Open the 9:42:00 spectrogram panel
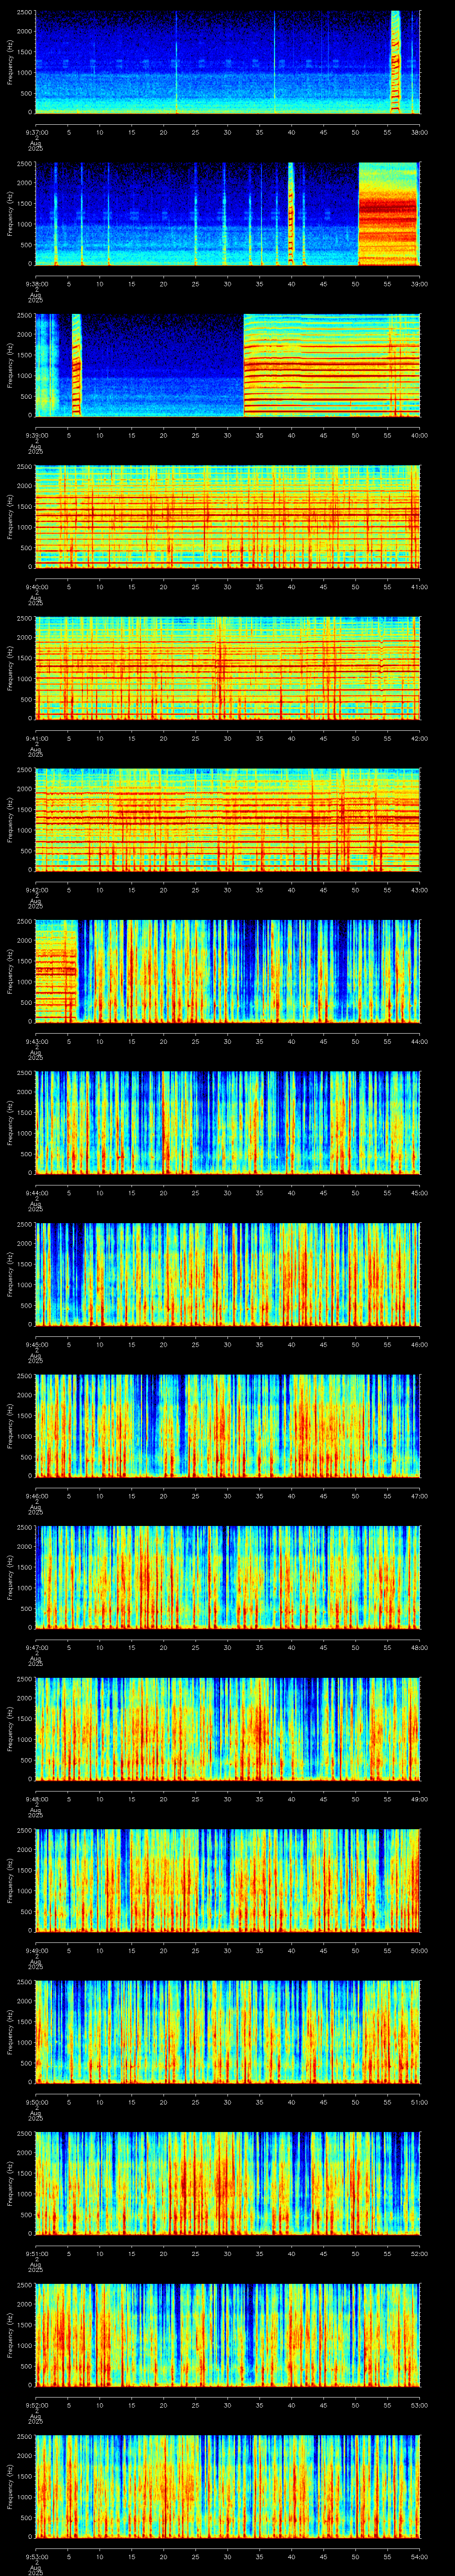This screenshot has width=455, height=2576. pos(227,819)
